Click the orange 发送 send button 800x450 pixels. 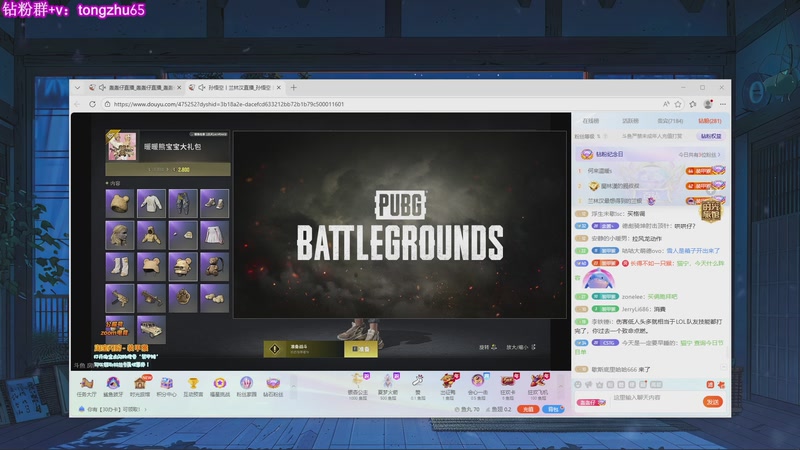tap(712, 402)
